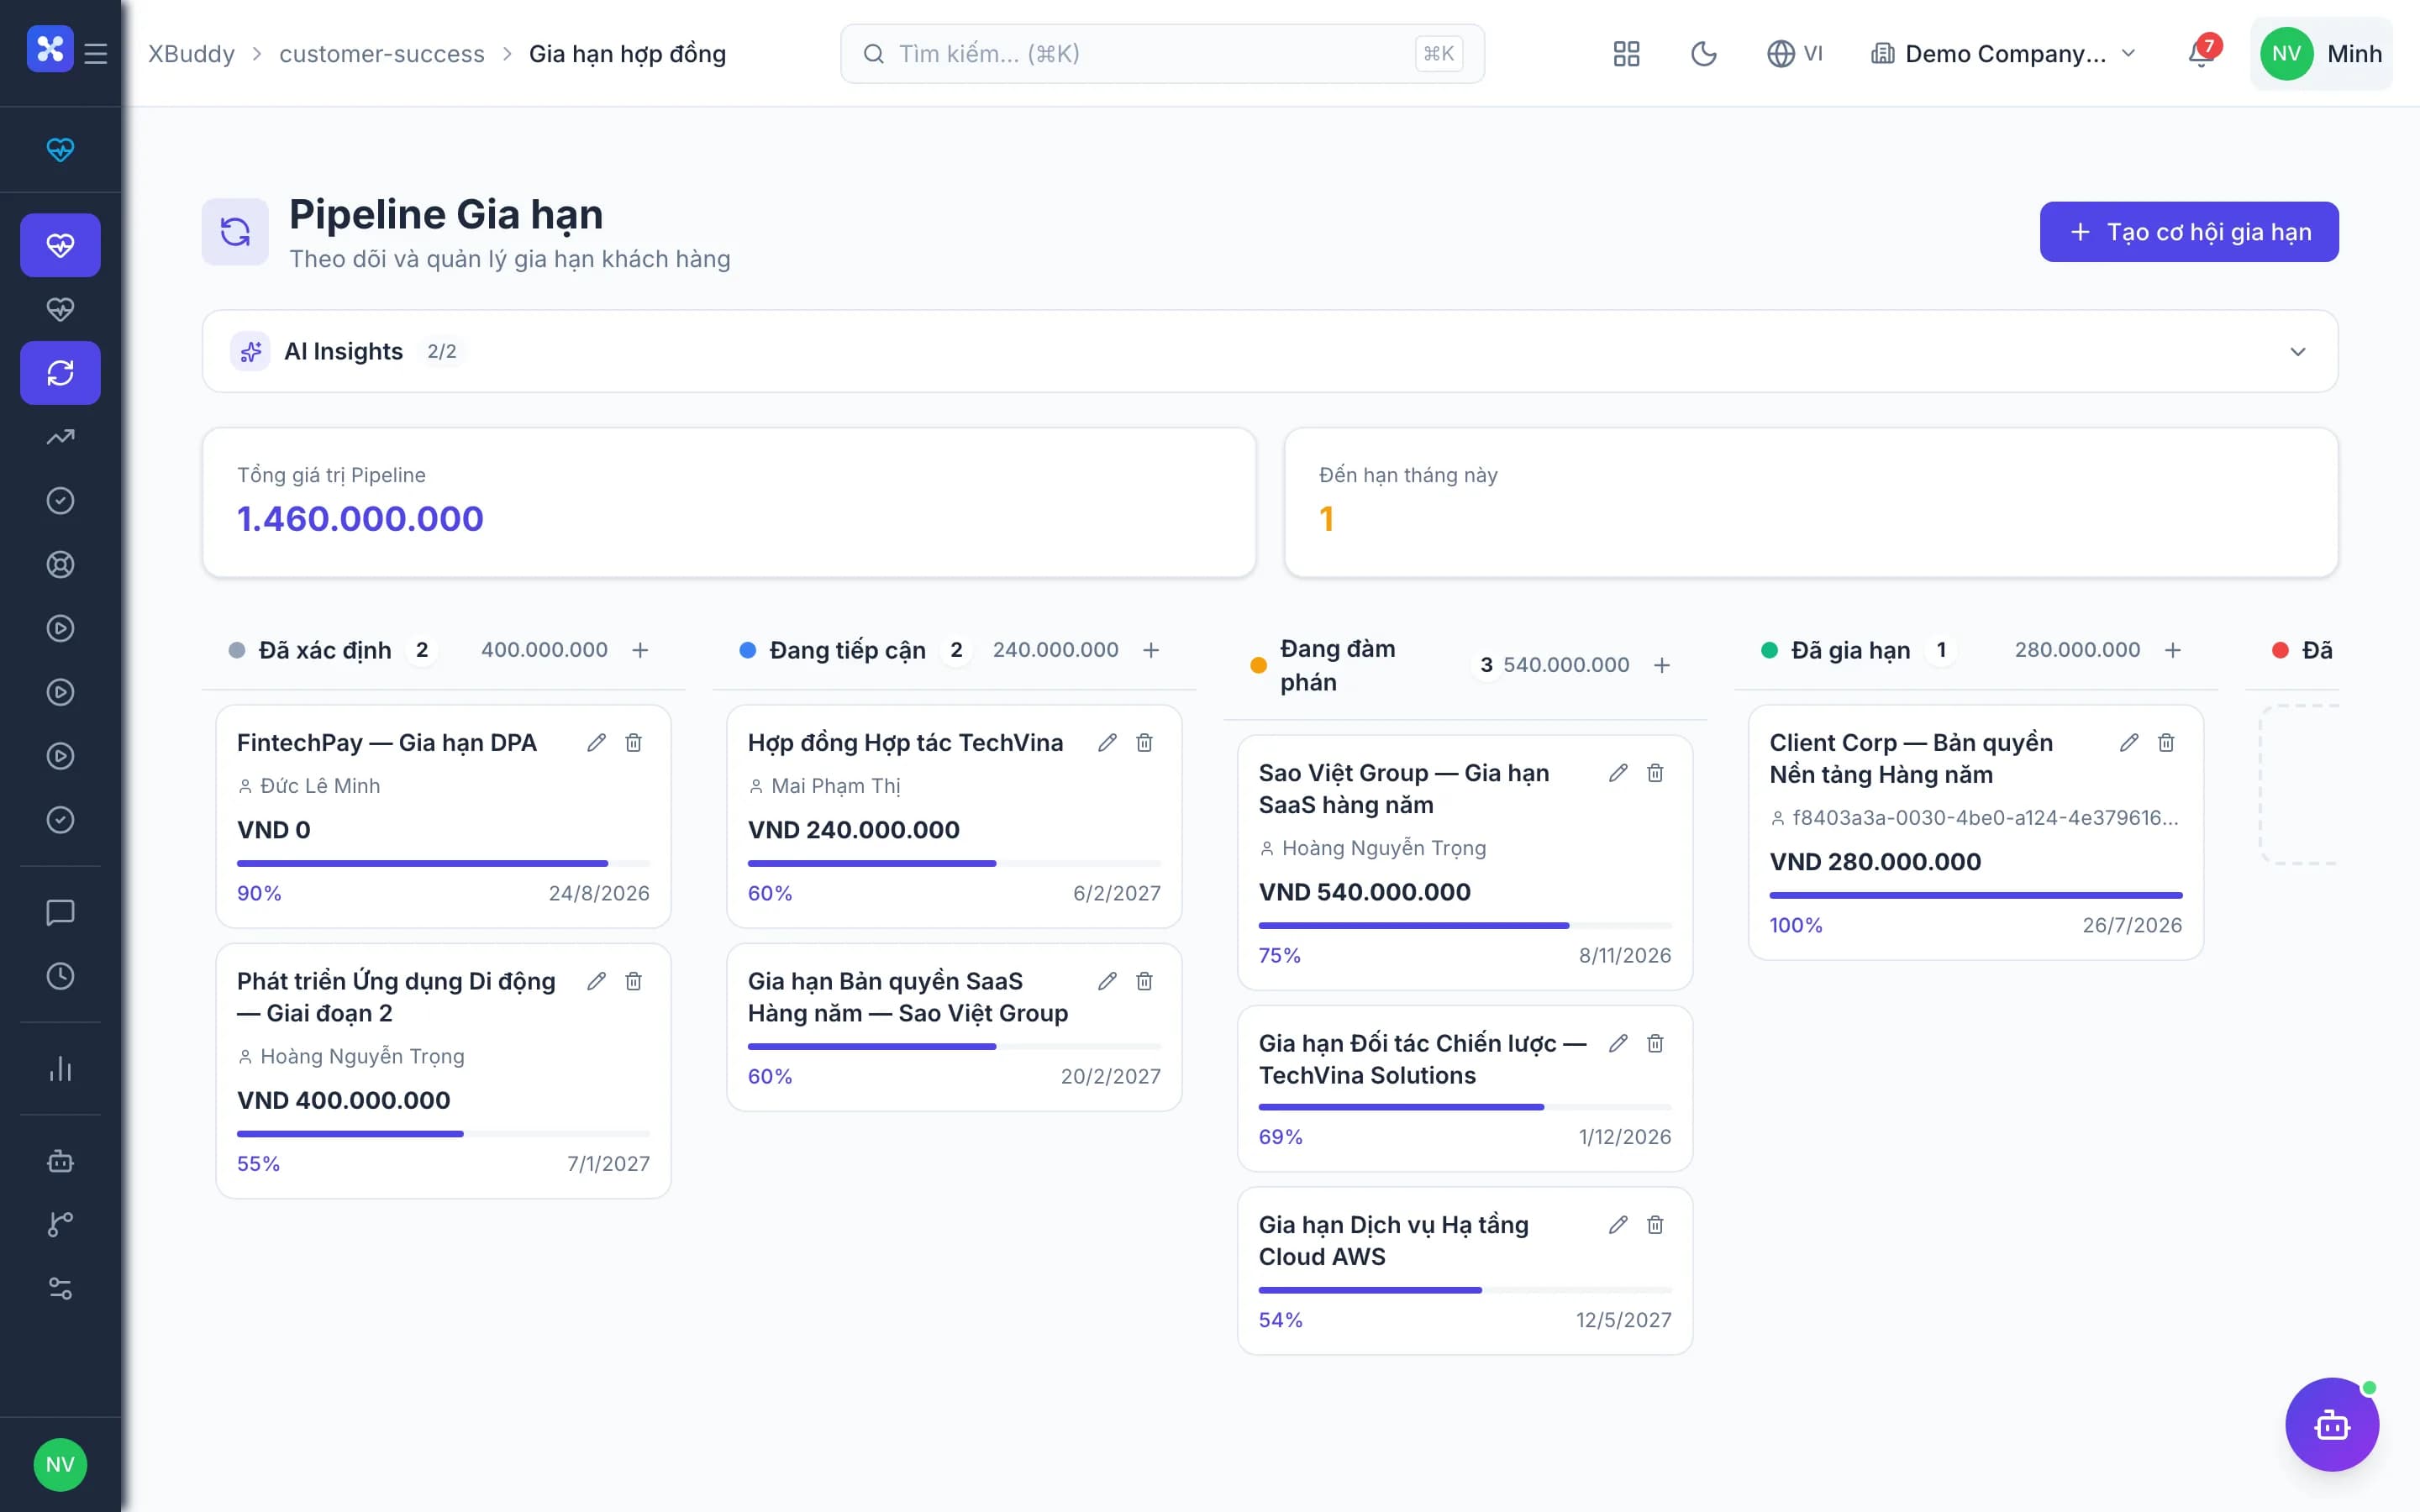Add a card to the Đã gia hạn column
The height and width of the screenshot is (1512, 2420).
click(x=2173, y=650)
